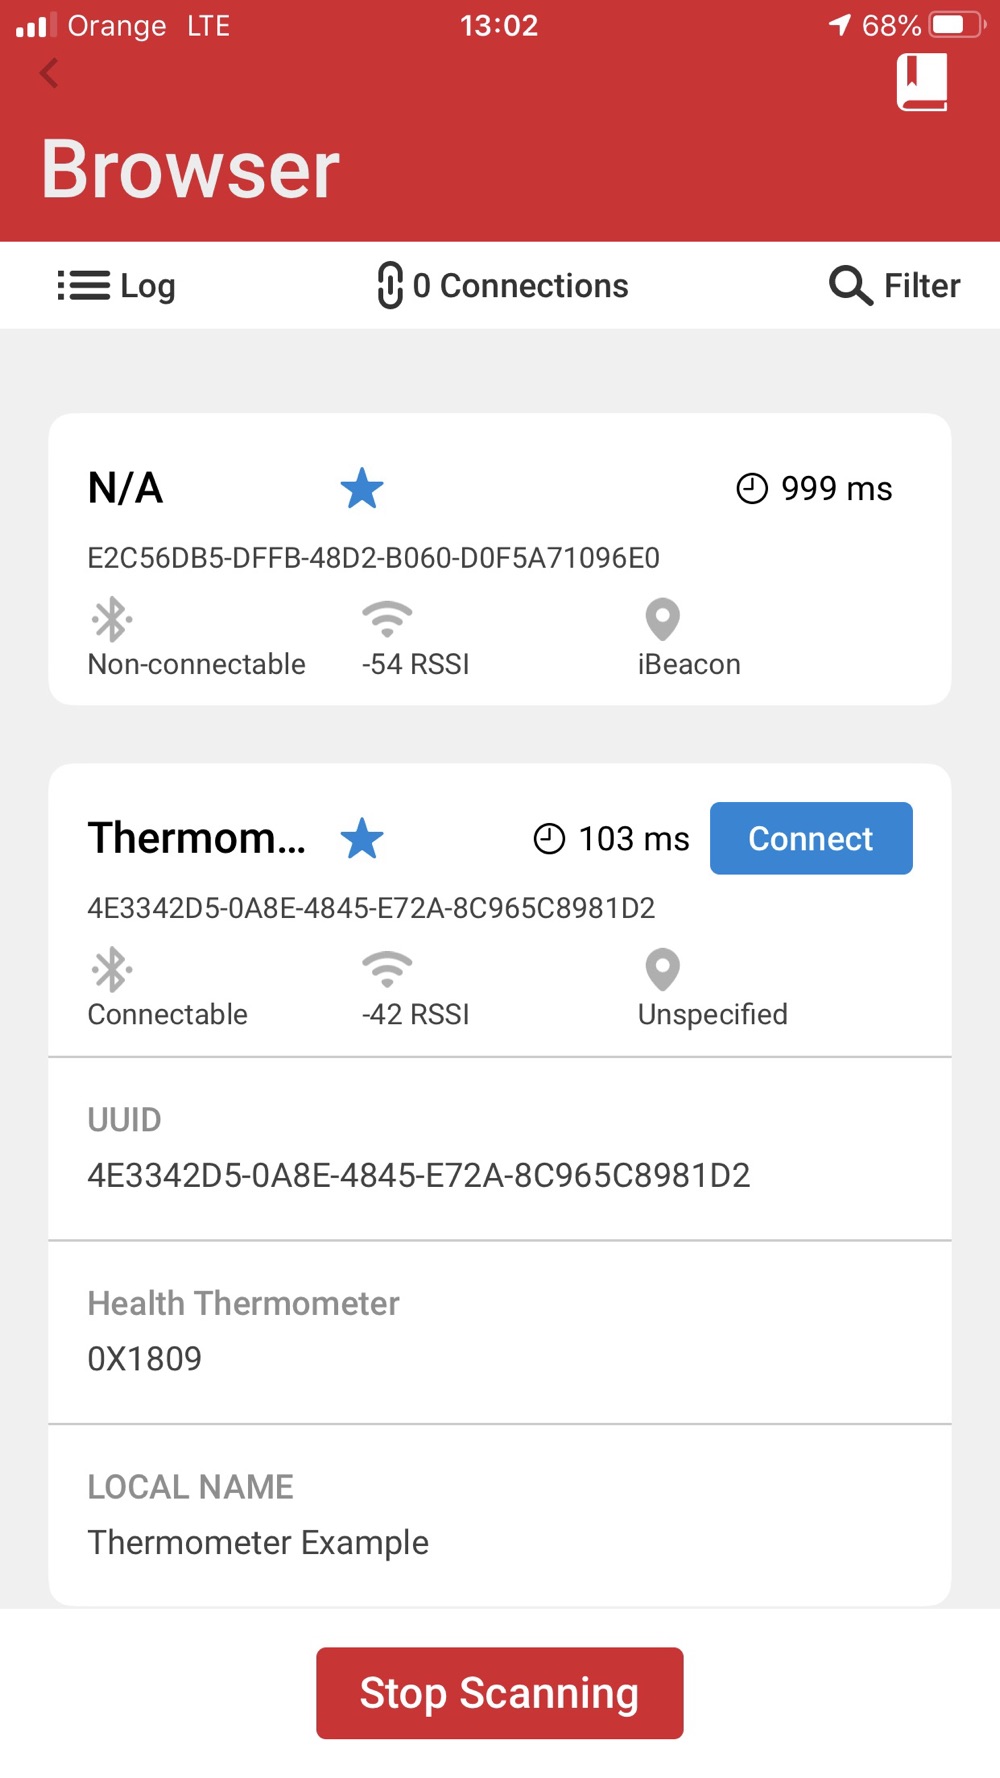Tap the Bluetooth icon above Non-connectable
Viewport: 1000px width, 1778px height.
tap(111, 619)
